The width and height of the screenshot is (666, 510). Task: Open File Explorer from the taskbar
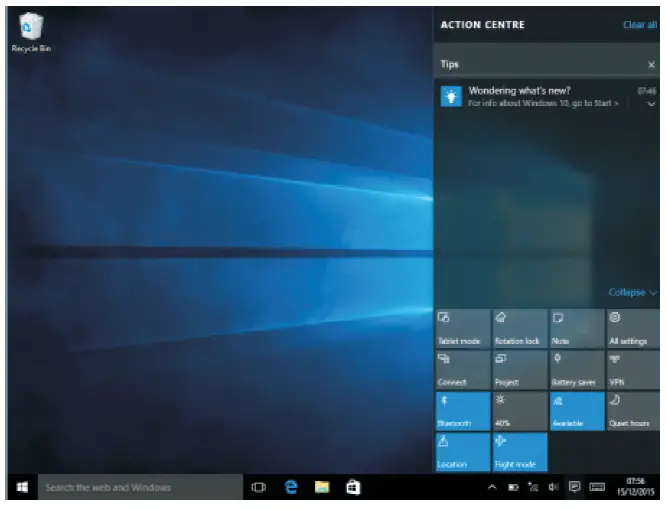pos(322,487)
